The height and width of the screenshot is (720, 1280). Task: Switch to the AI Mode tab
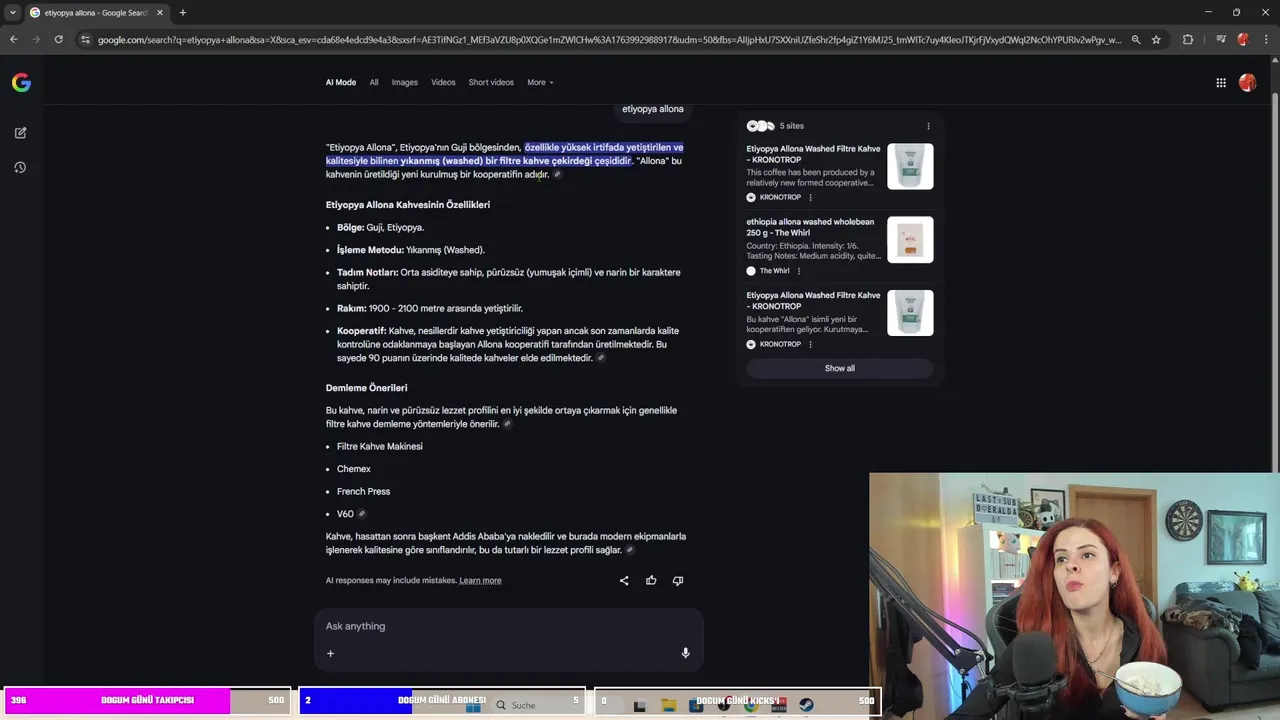(341, 82)
